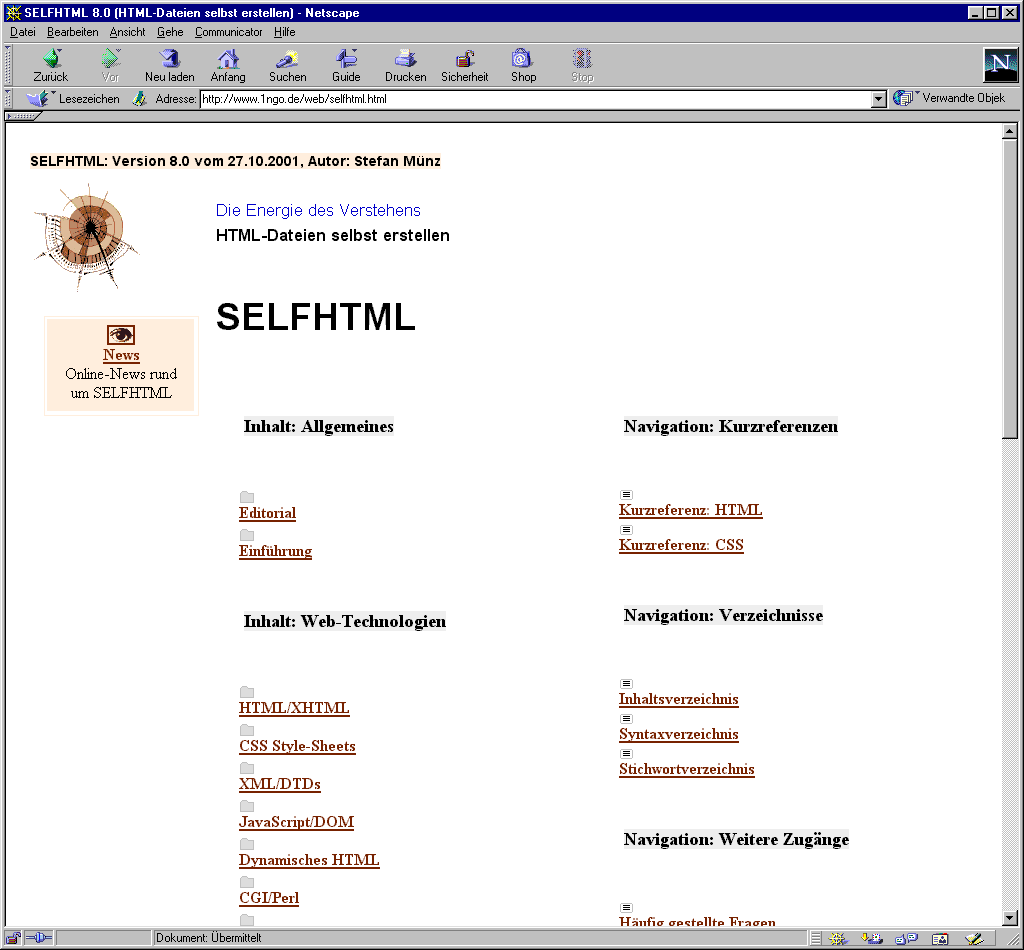
Task: Open the JavaScript/DOM link
Action: (296, 823)
